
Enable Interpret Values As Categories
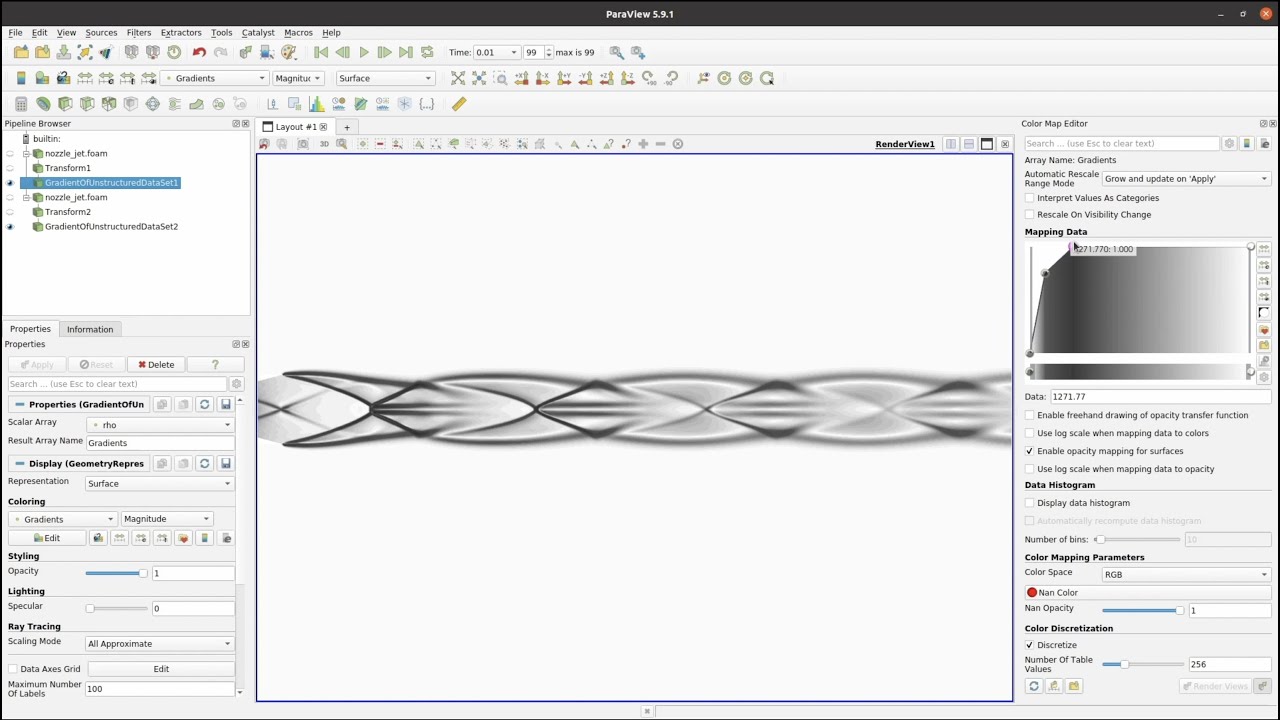point(1030,198)
